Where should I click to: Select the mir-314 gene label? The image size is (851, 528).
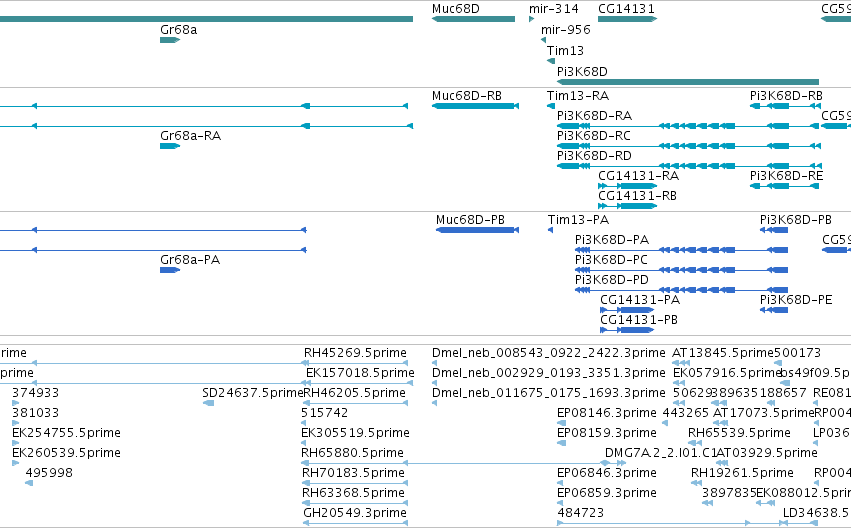pyautogui.click(x=554, y=9)
